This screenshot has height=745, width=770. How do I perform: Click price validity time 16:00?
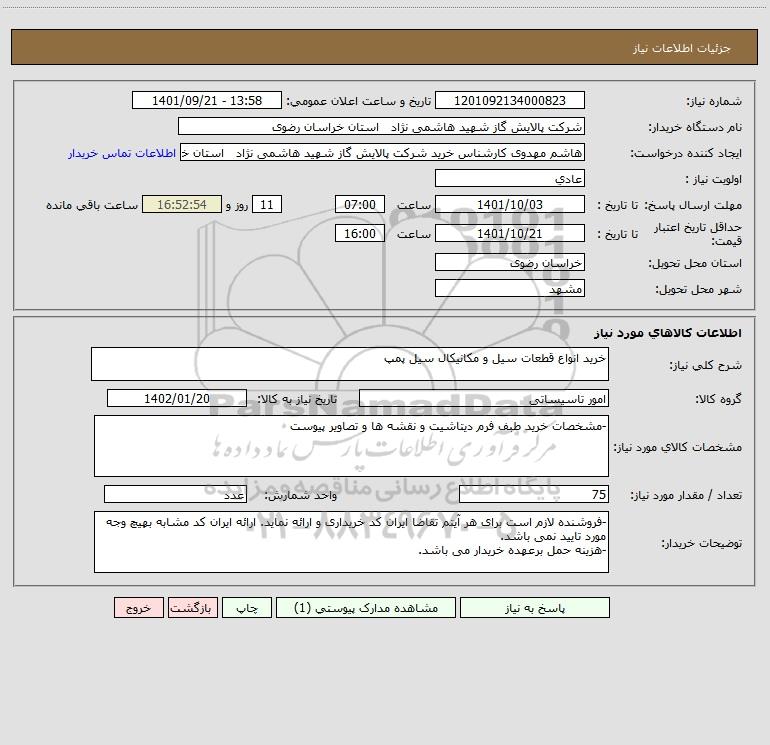point(359,233)
